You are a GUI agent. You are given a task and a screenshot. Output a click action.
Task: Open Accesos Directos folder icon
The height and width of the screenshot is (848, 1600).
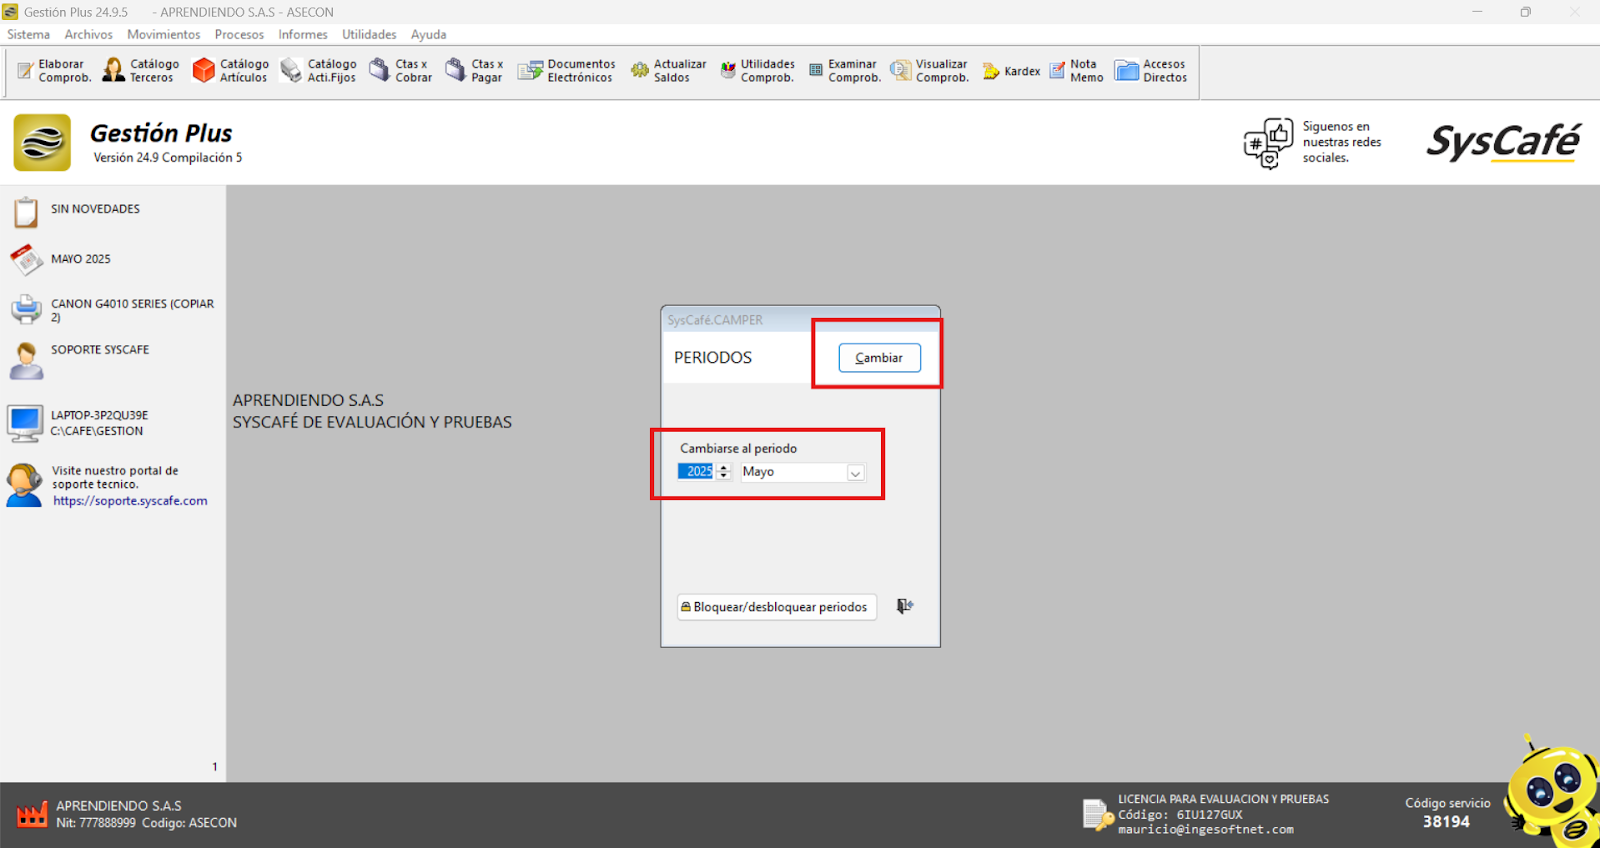(x=1127, y=71)
